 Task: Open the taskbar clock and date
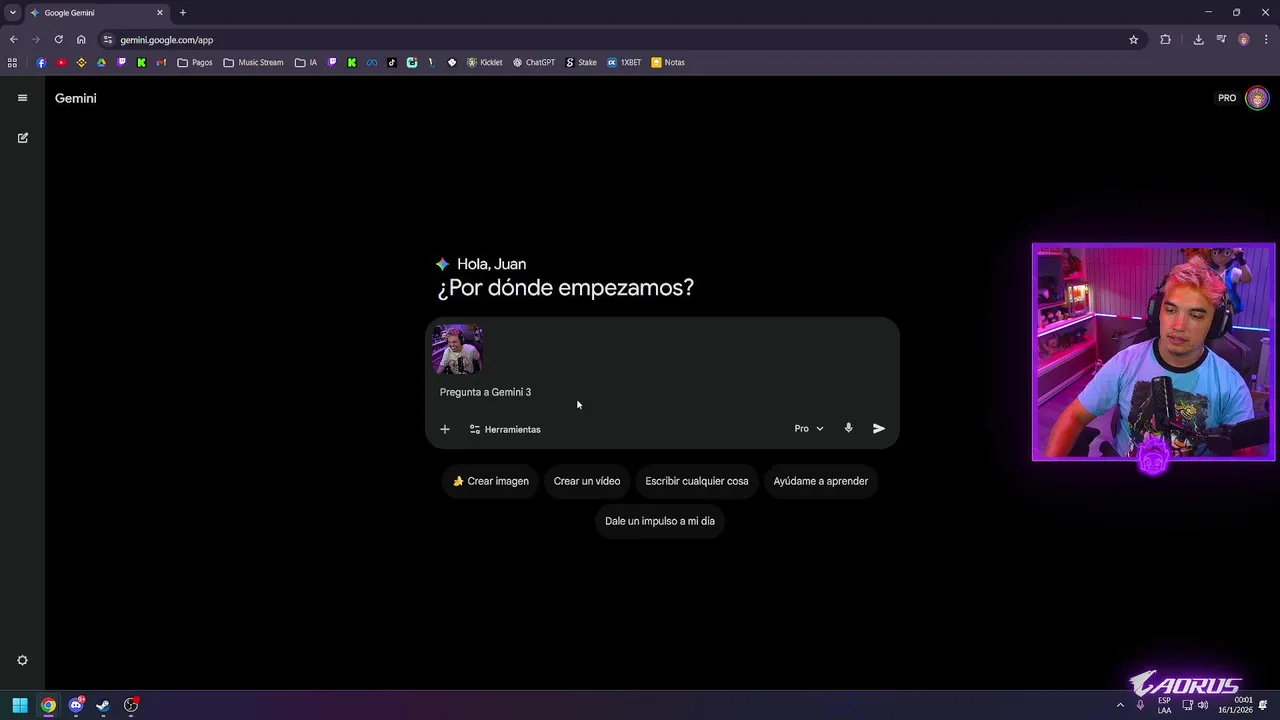[x=1236, y=705]
